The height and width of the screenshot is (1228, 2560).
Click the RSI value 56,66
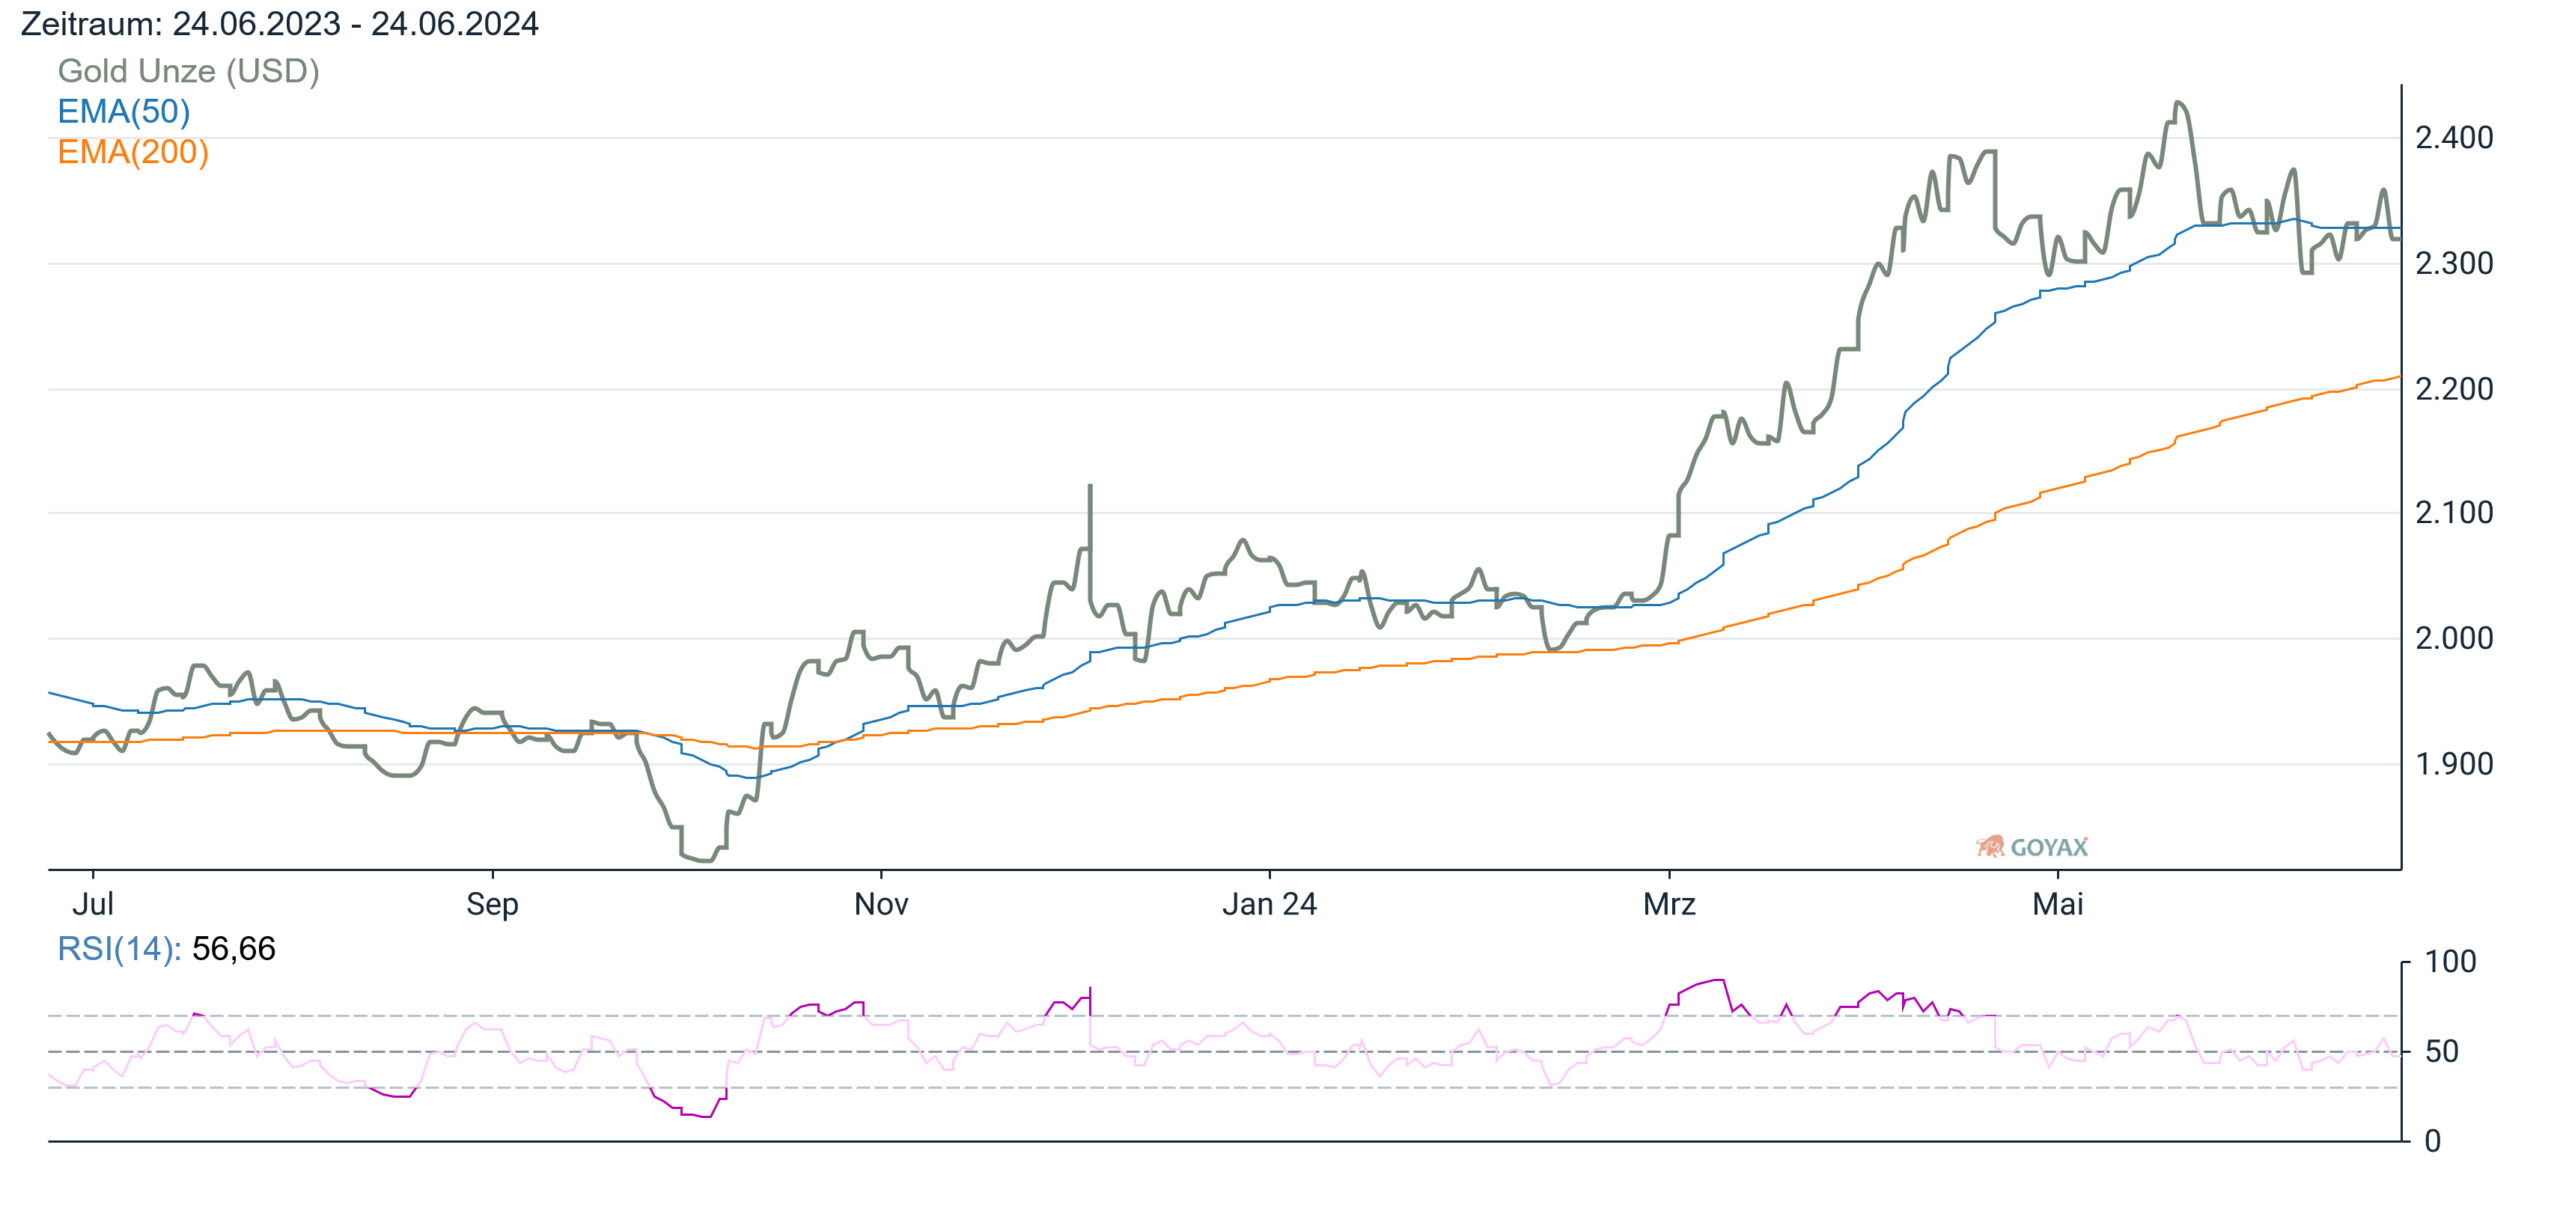tap(233, 948)
